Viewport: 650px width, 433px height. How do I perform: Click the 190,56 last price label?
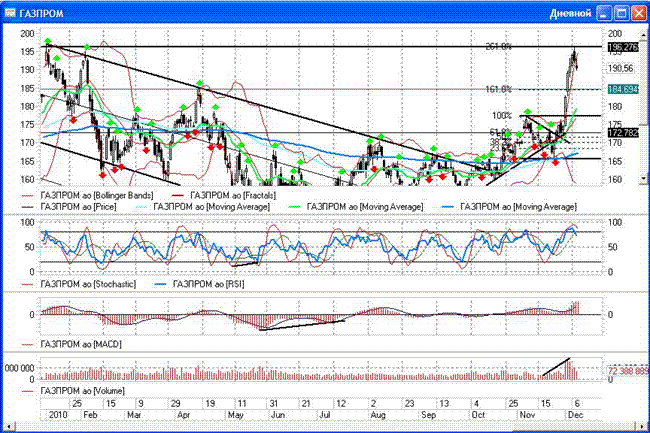[621, 68]
